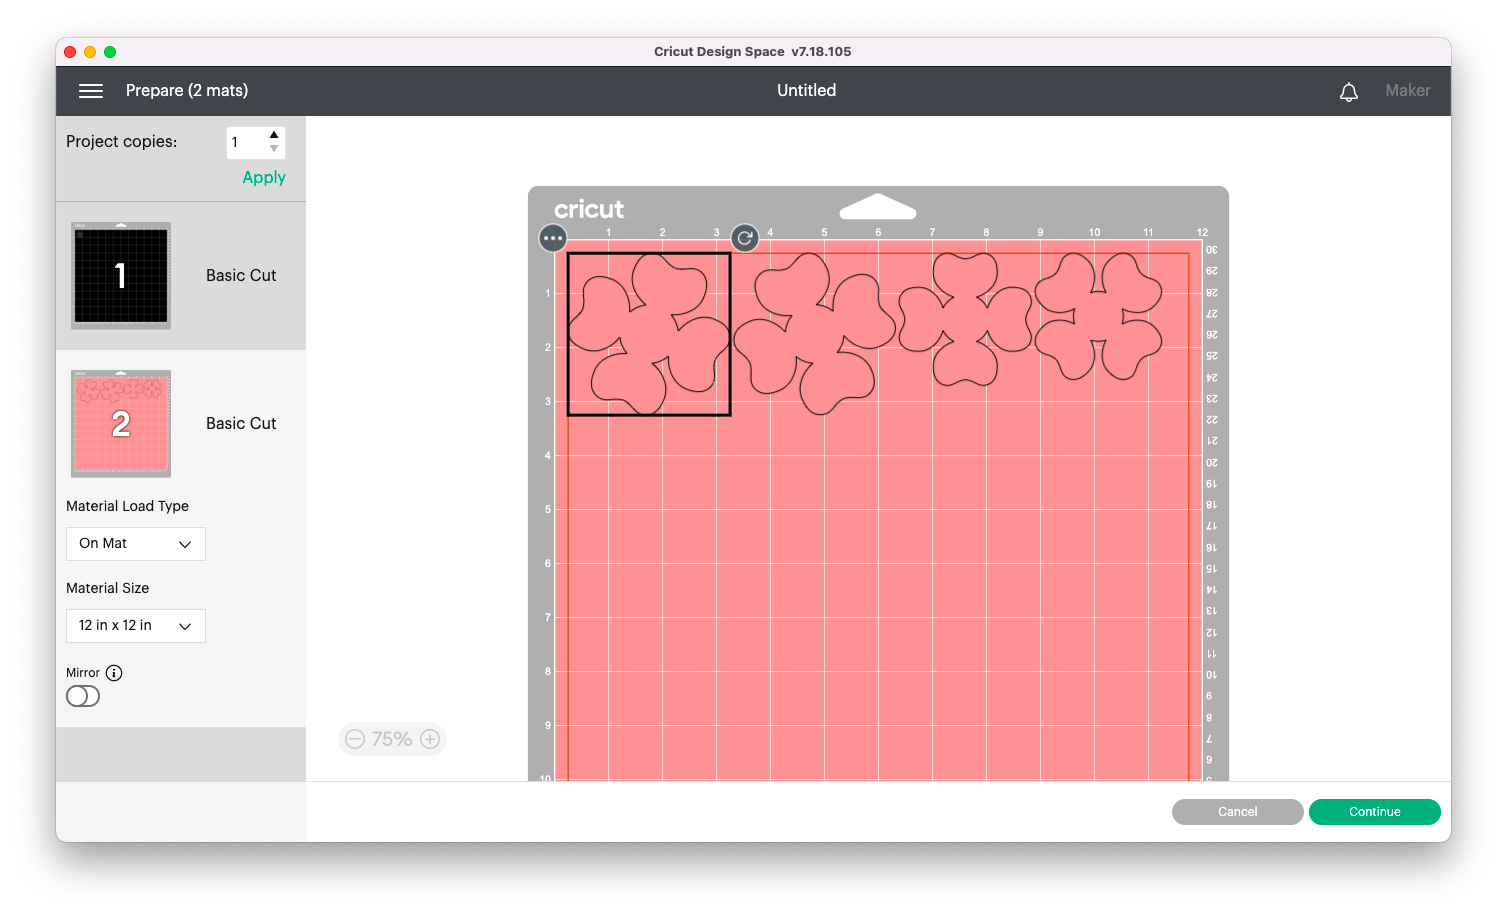Click the Continue button
Image resolution: width=1507 pixels, height=916 pixels.
pyautogui.click(x=1375, y=812)
